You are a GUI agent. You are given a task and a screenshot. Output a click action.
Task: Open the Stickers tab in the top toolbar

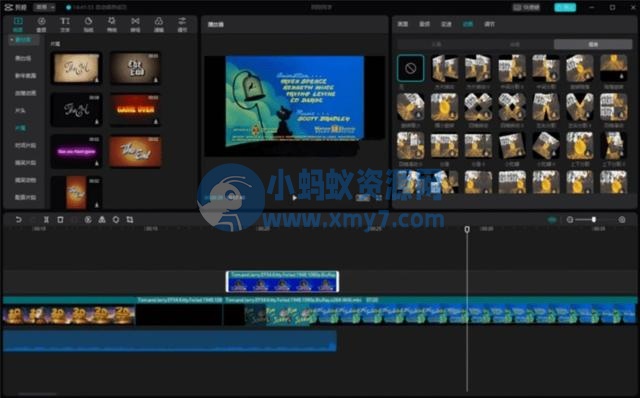(x=88, y=24)
